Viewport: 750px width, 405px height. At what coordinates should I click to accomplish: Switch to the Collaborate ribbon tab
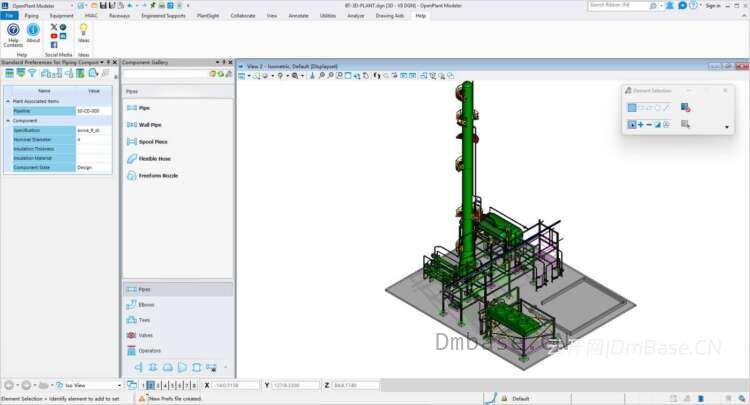pyautogui.click(x=243, y=16)
